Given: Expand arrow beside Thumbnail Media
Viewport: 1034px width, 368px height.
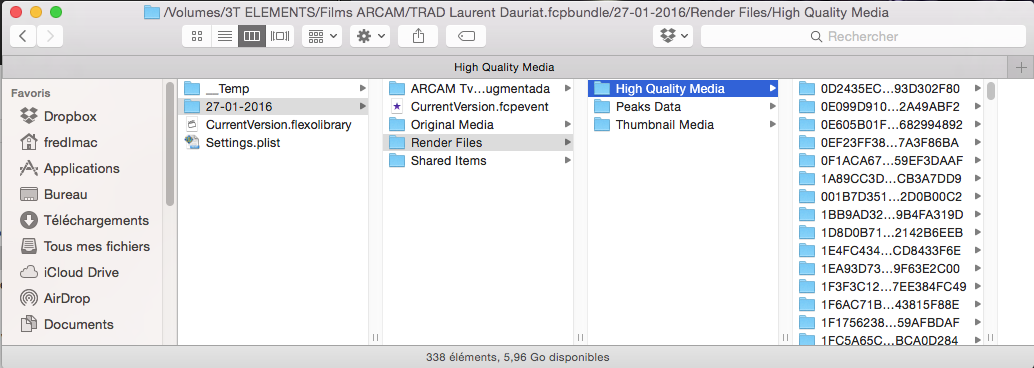Looking at the screenshot, I should (772, 125).
